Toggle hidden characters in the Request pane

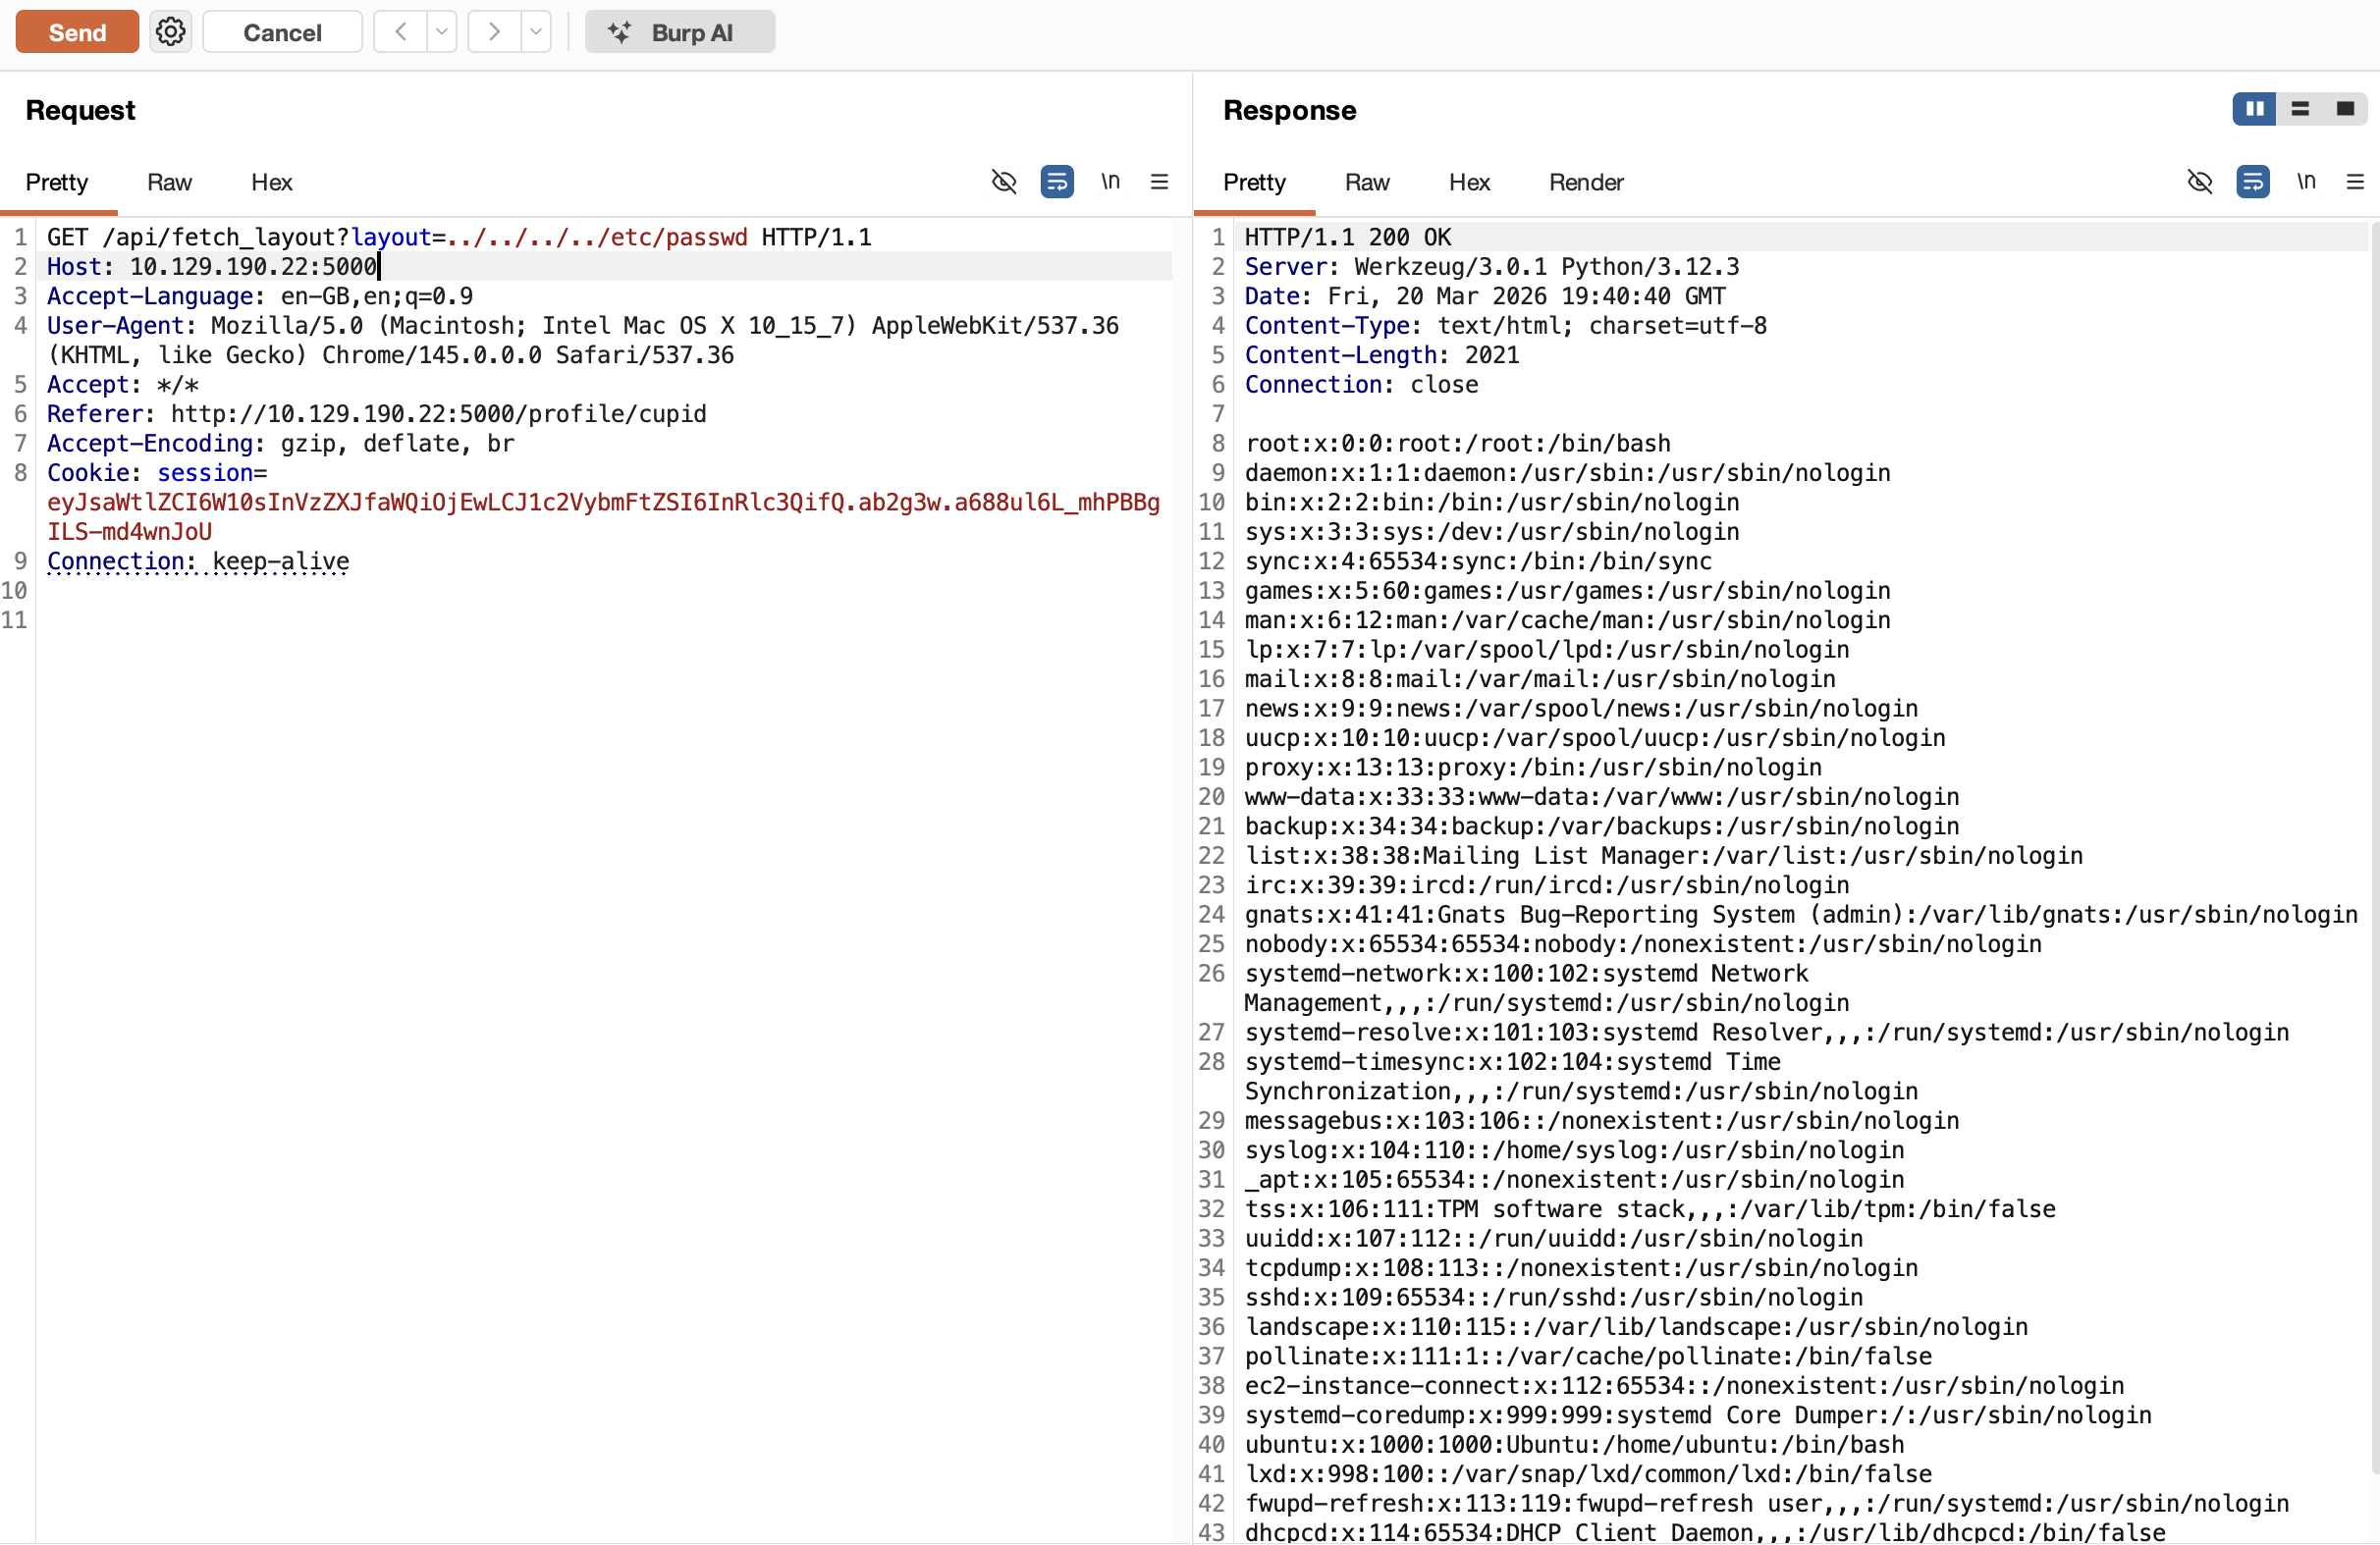tap(1004, 182)
